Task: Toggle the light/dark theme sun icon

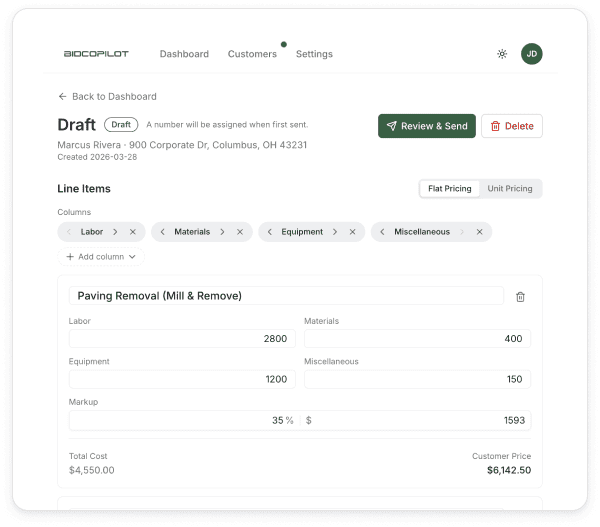Action: click(x=502, y=54)
